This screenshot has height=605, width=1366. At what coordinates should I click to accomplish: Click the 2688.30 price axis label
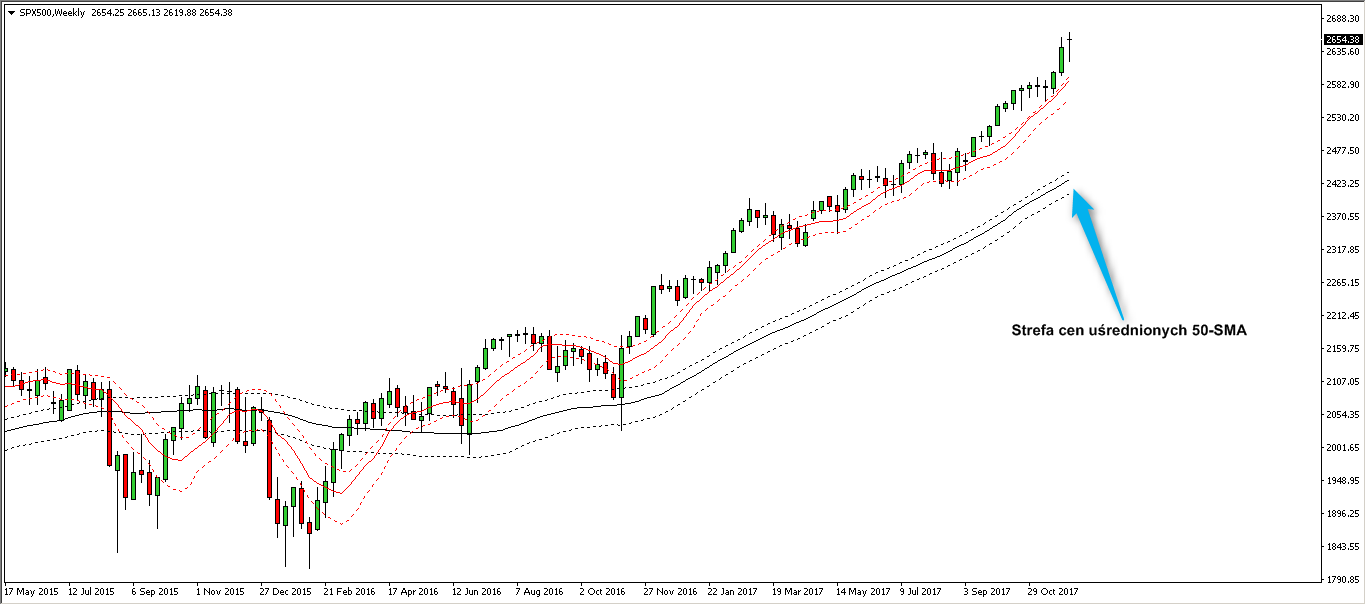click(1341, 19)
